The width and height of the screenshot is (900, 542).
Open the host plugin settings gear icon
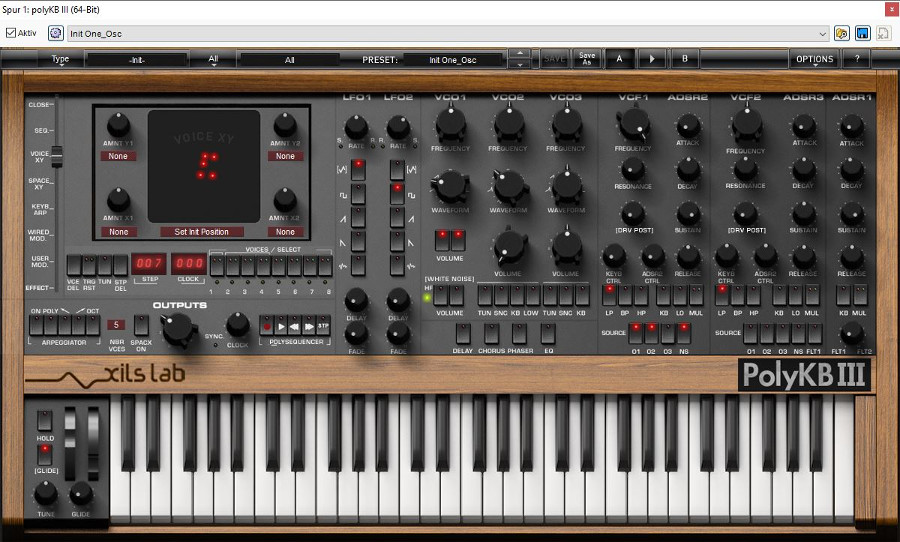(x=55, y=33)
